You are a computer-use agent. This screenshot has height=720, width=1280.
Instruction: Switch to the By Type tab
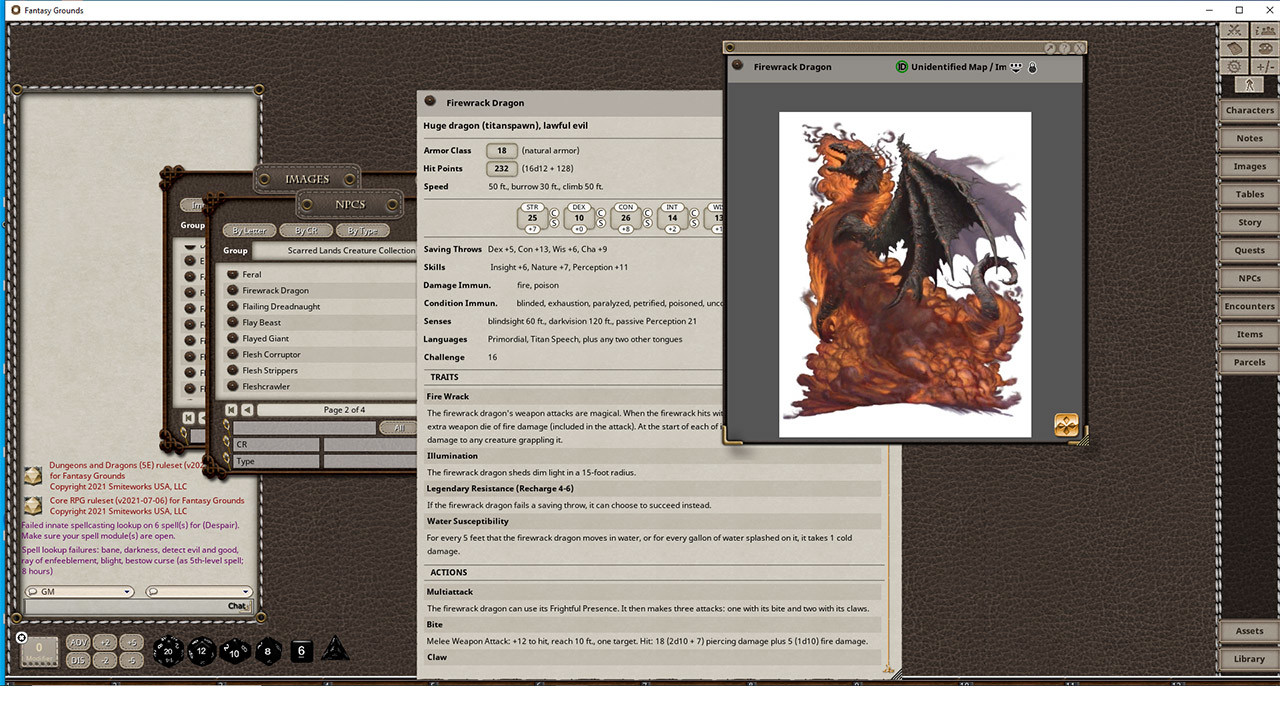[363, 229]
